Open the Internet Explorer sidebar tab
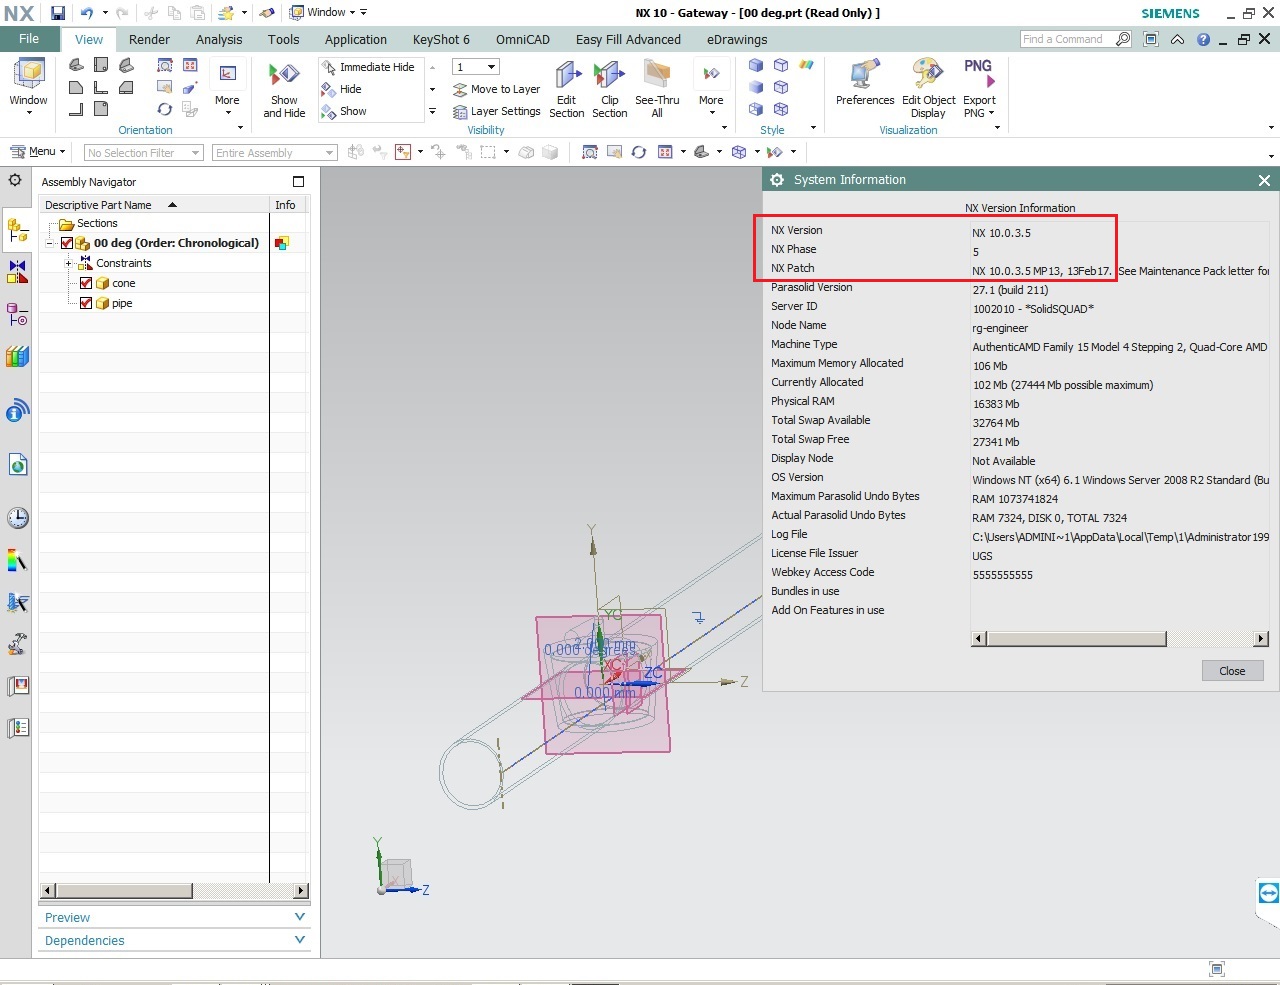1280x985 pixels. [x=17, y=464]
